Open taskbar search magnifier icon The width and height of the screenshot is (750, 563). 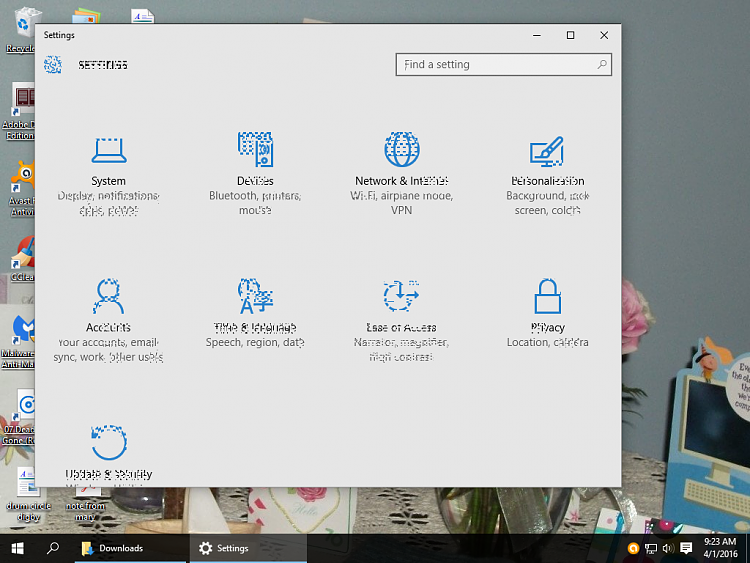(x=53, y=548)
